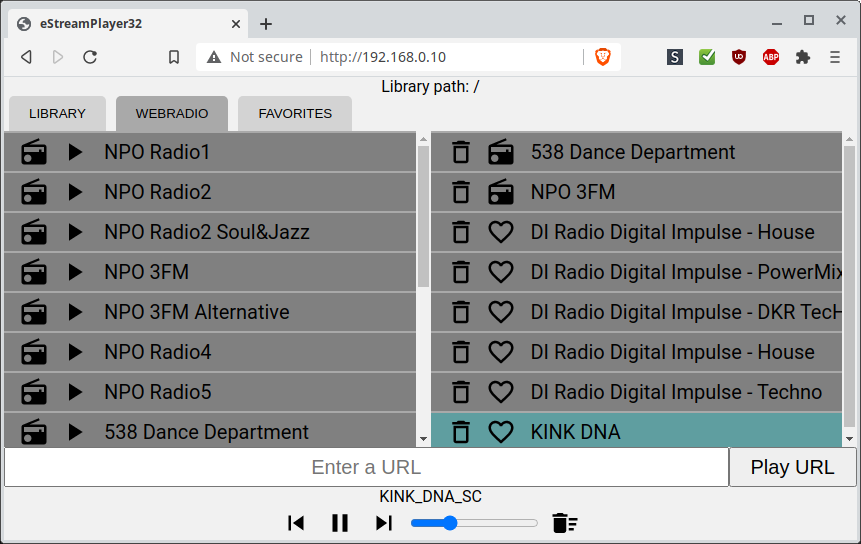Delete KINK DNA from the playlist

point(461,432)
